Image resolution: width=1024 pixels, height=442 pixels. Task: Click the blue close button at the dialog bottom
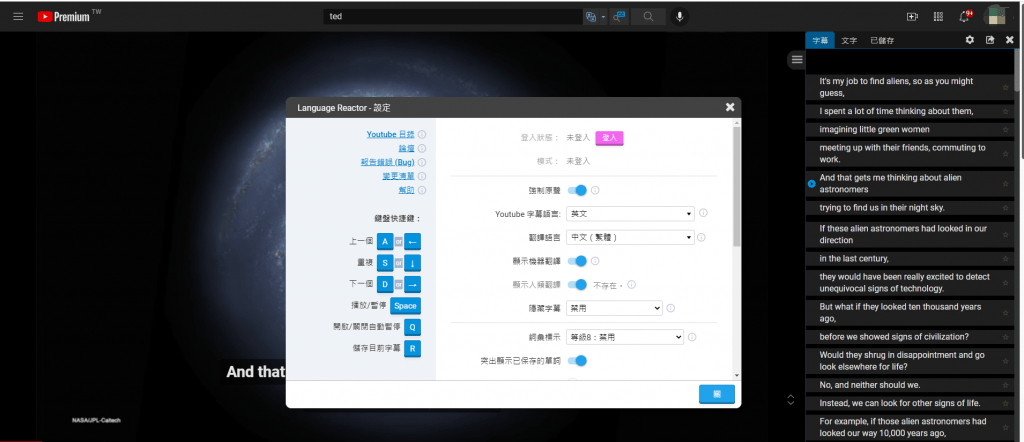[716, 394]
